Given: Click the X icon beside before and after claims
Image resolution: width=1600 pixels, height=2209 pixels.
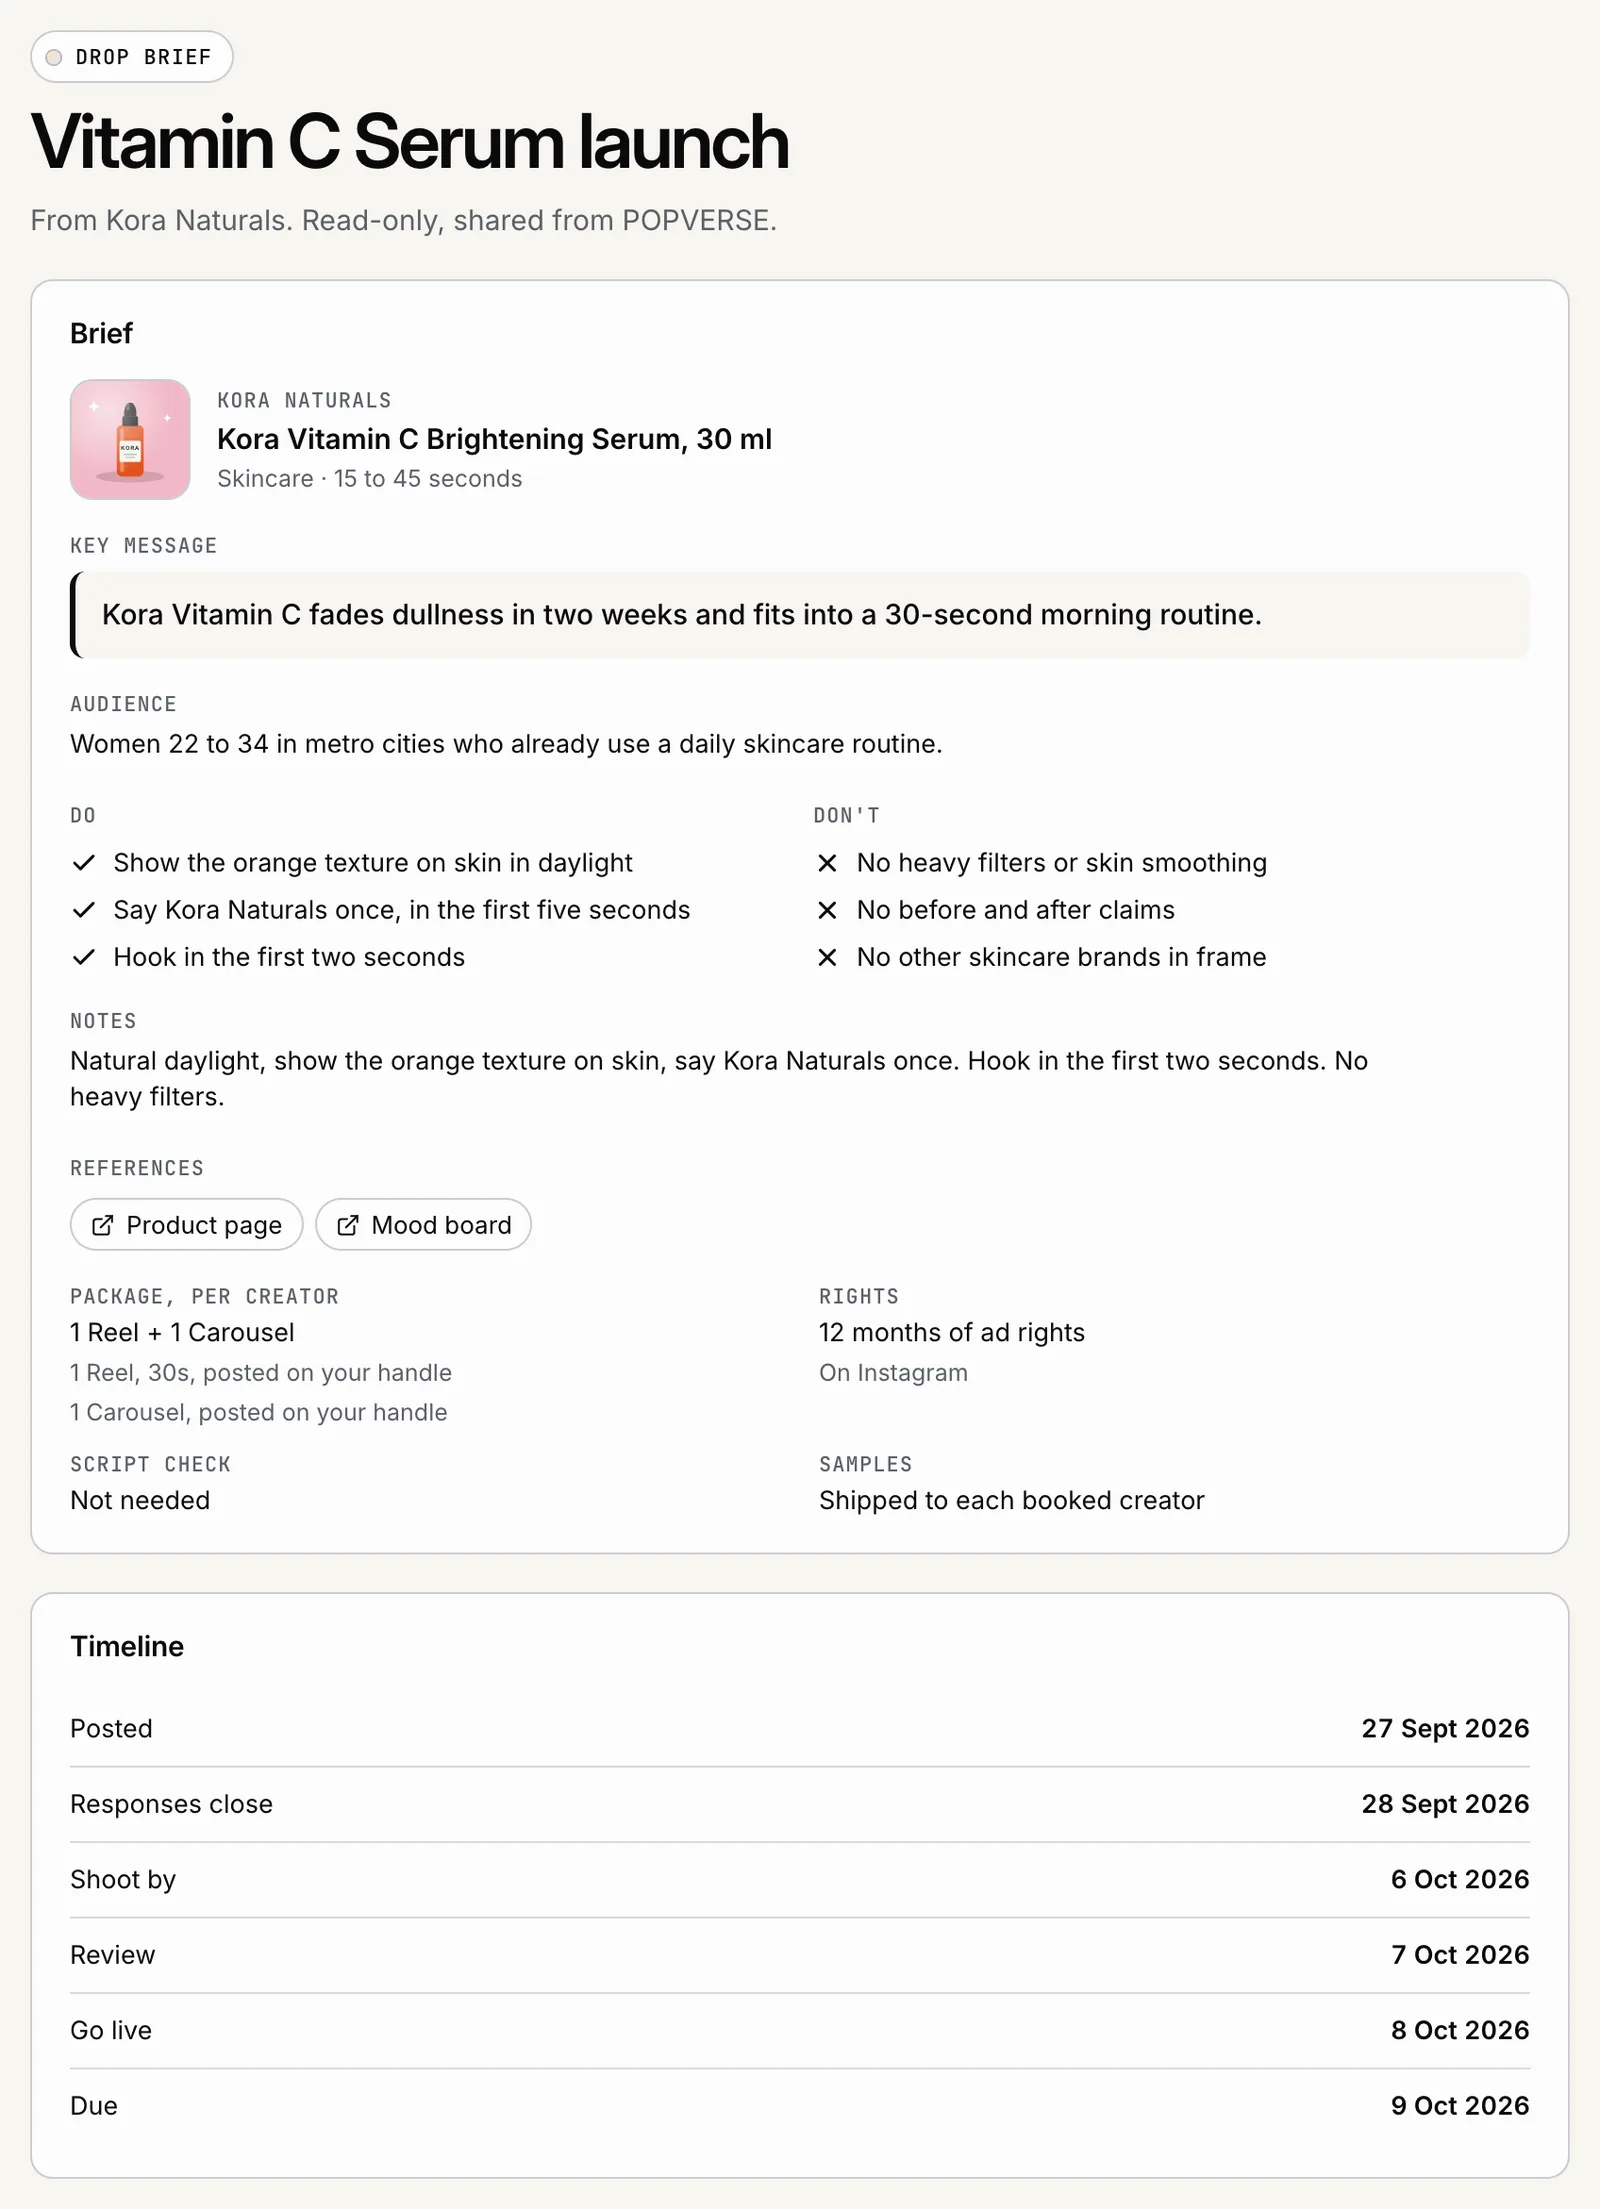Looking at the screenshot, I should [x=827, y=910].
